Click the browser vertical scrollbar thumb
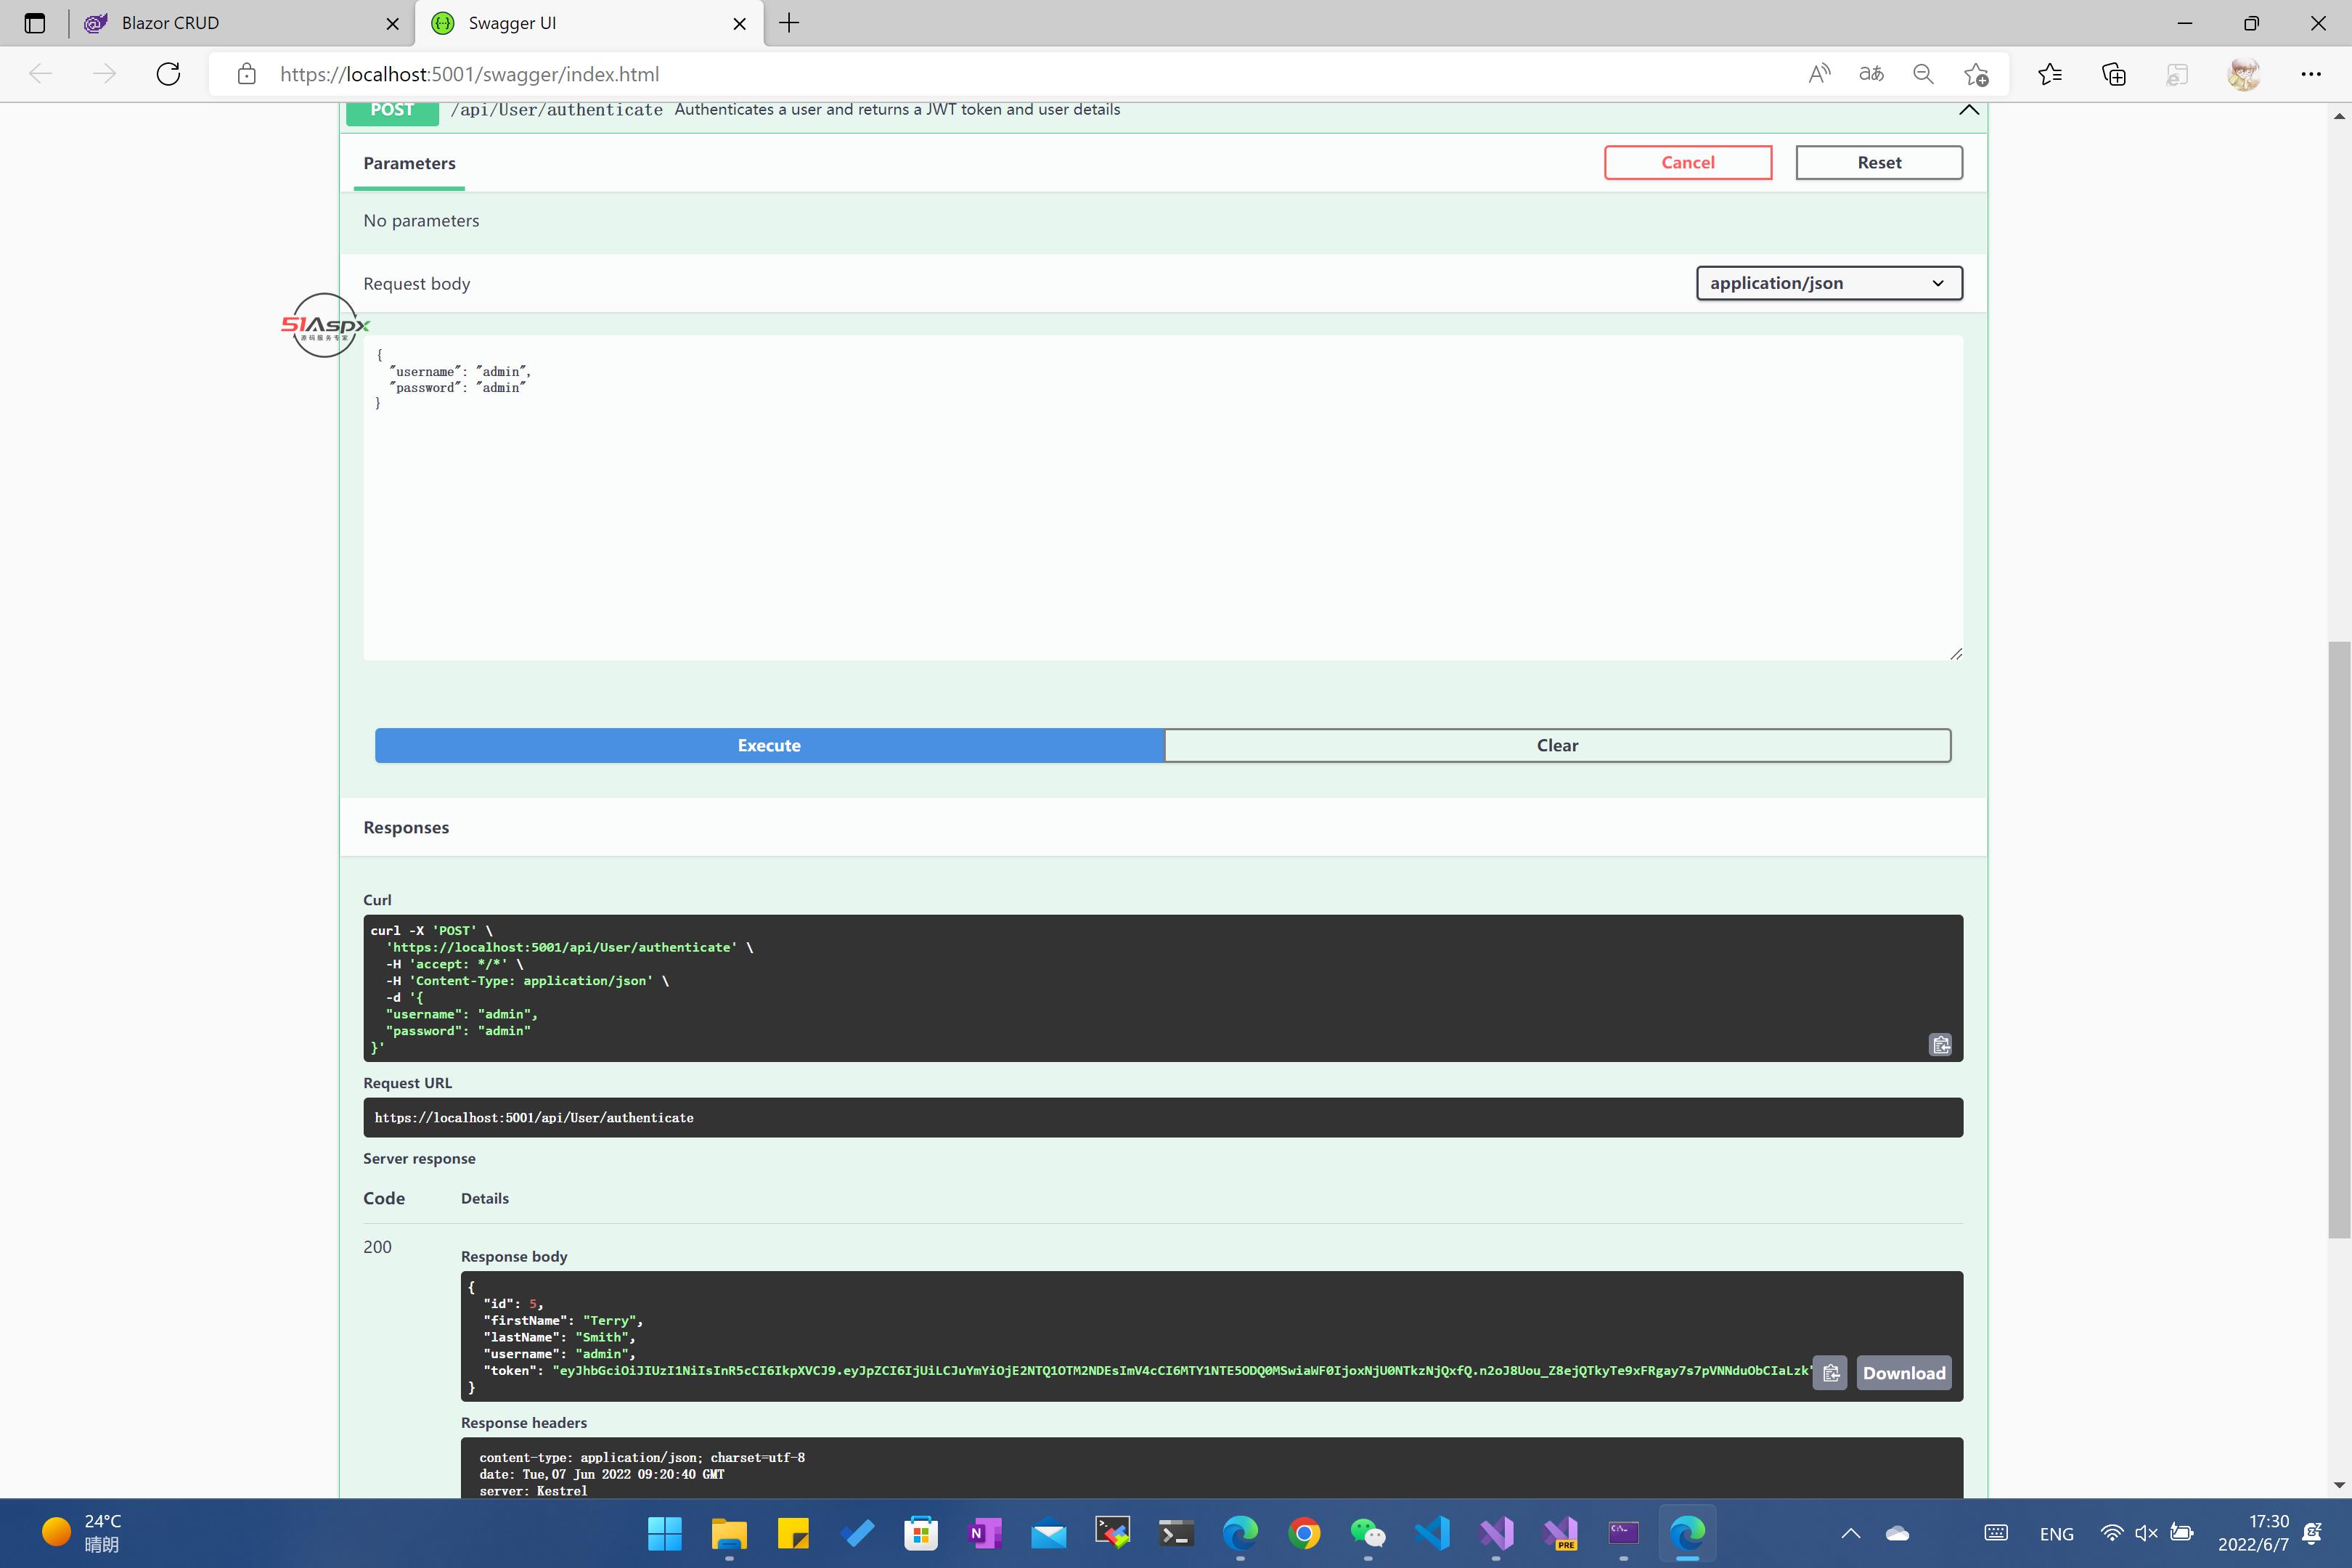Screen dimensions: 2352x1568 (2339, 940)
